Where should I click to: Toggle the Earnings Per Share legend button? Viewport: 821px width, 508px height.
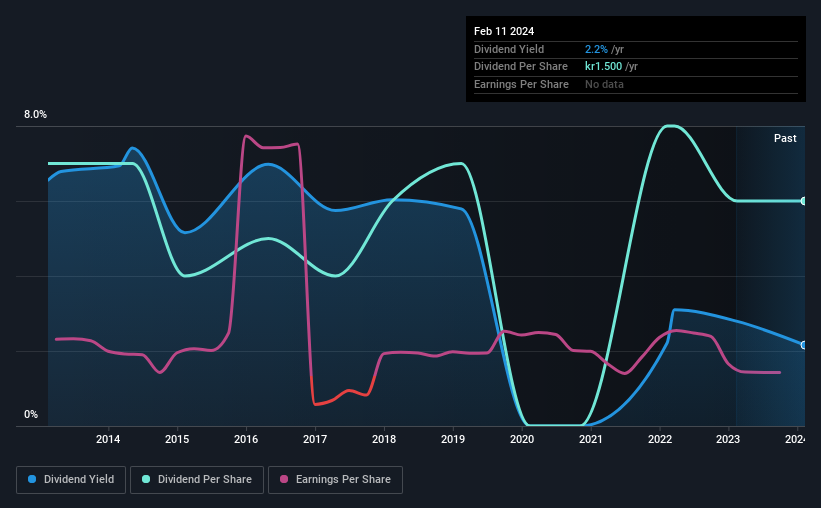click(335, 480)
